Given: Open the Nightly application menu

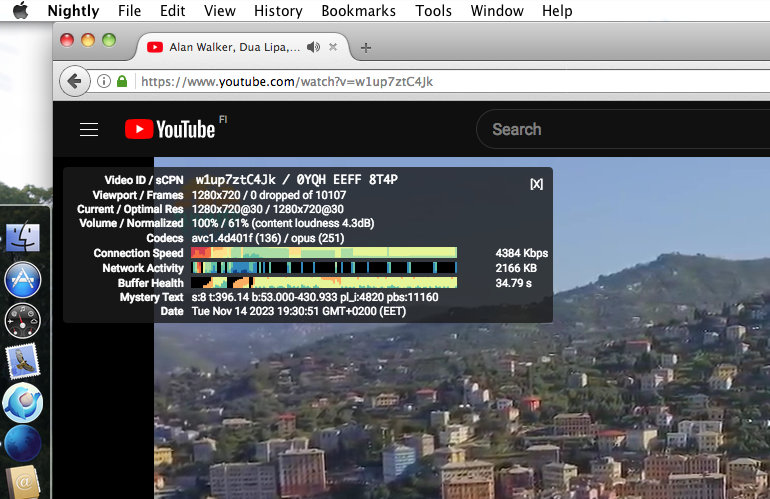Looking at the screenshot, I should [x=73, y=11].
